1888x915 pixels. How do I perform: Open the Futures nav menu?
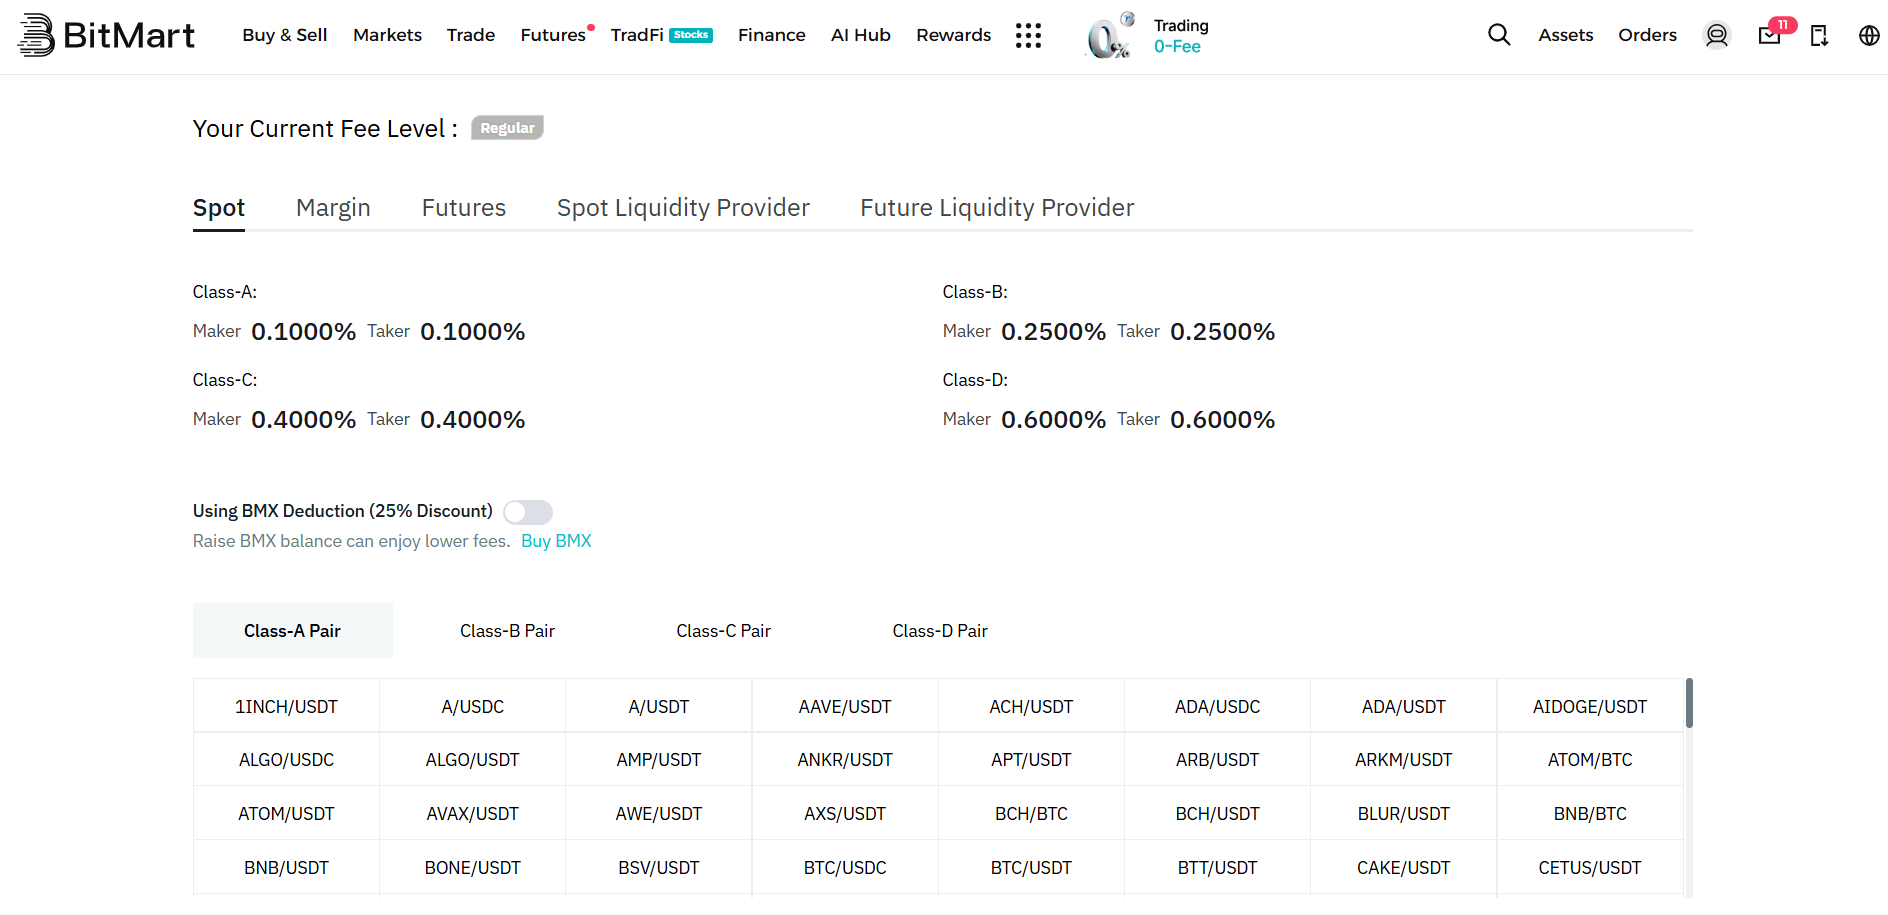point(553,35)
